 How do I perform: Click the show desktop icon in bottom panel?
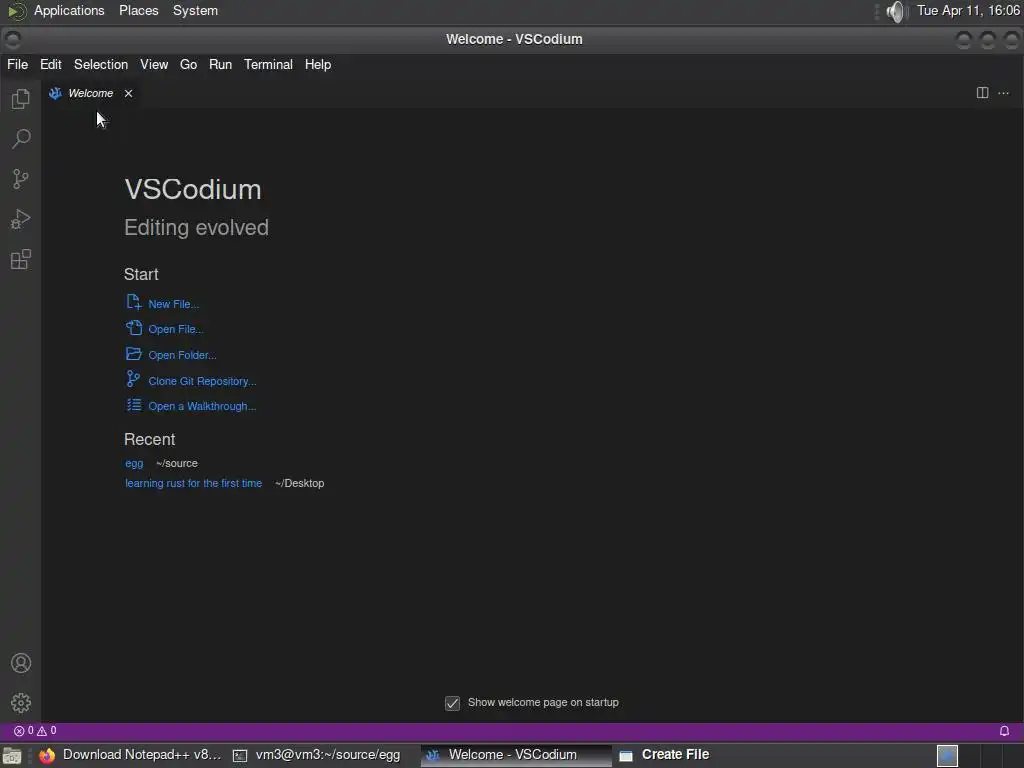click(12, 756)
